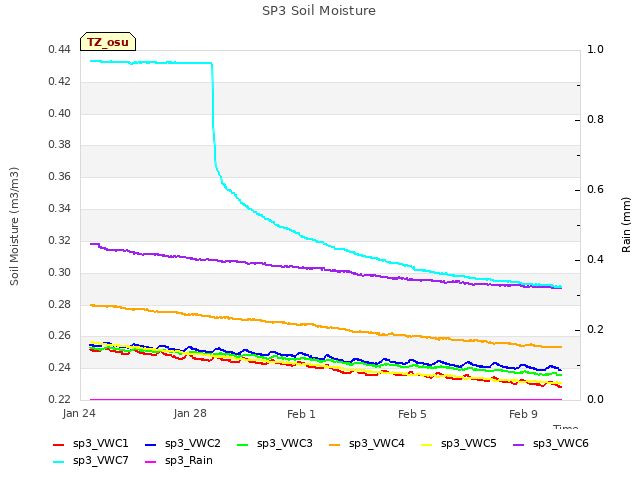The width and height of the screenshot is (640, 480).
Task: Select the sp3_Rain legend label
Action: click(189, 461)
